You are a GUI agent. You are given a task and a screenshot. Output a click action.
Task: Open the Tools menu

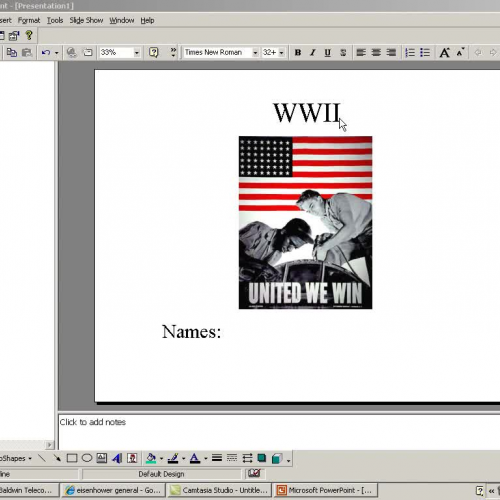pos(55,21)
